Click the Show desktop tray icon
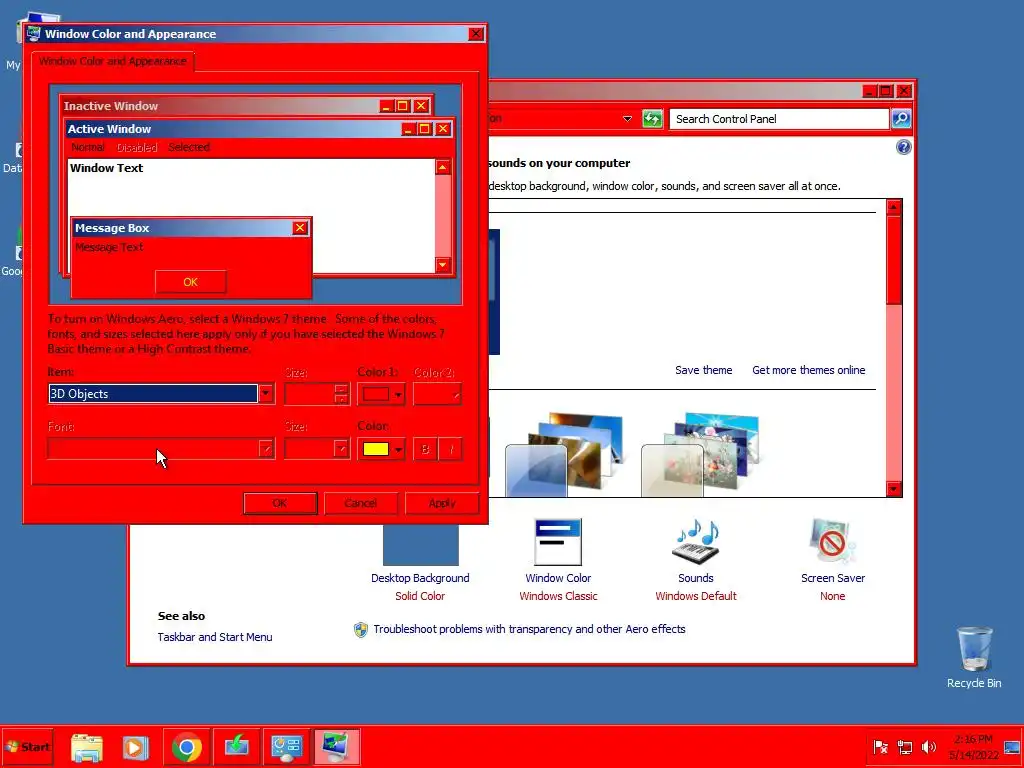Viewport: 1024px width, 768px height. (x=1012, y=747)
